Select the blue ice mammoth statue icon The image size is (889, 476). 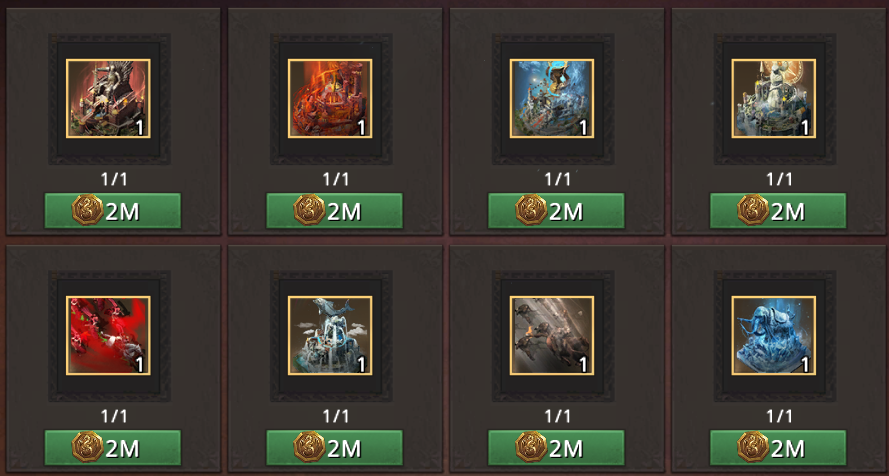(774, 335)
